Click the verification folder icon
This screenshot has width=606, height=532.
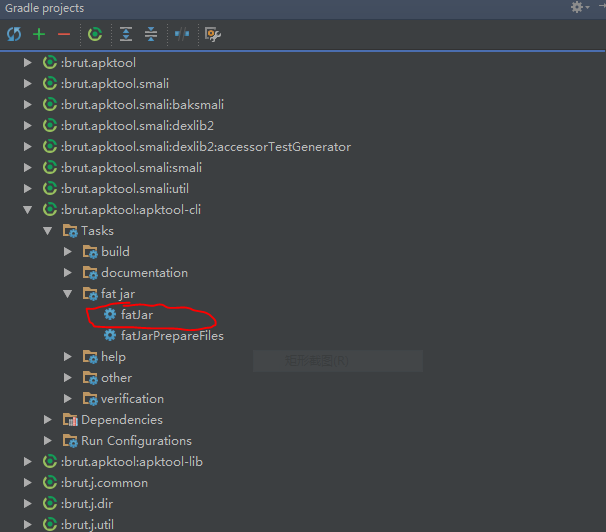click(90, 399)
